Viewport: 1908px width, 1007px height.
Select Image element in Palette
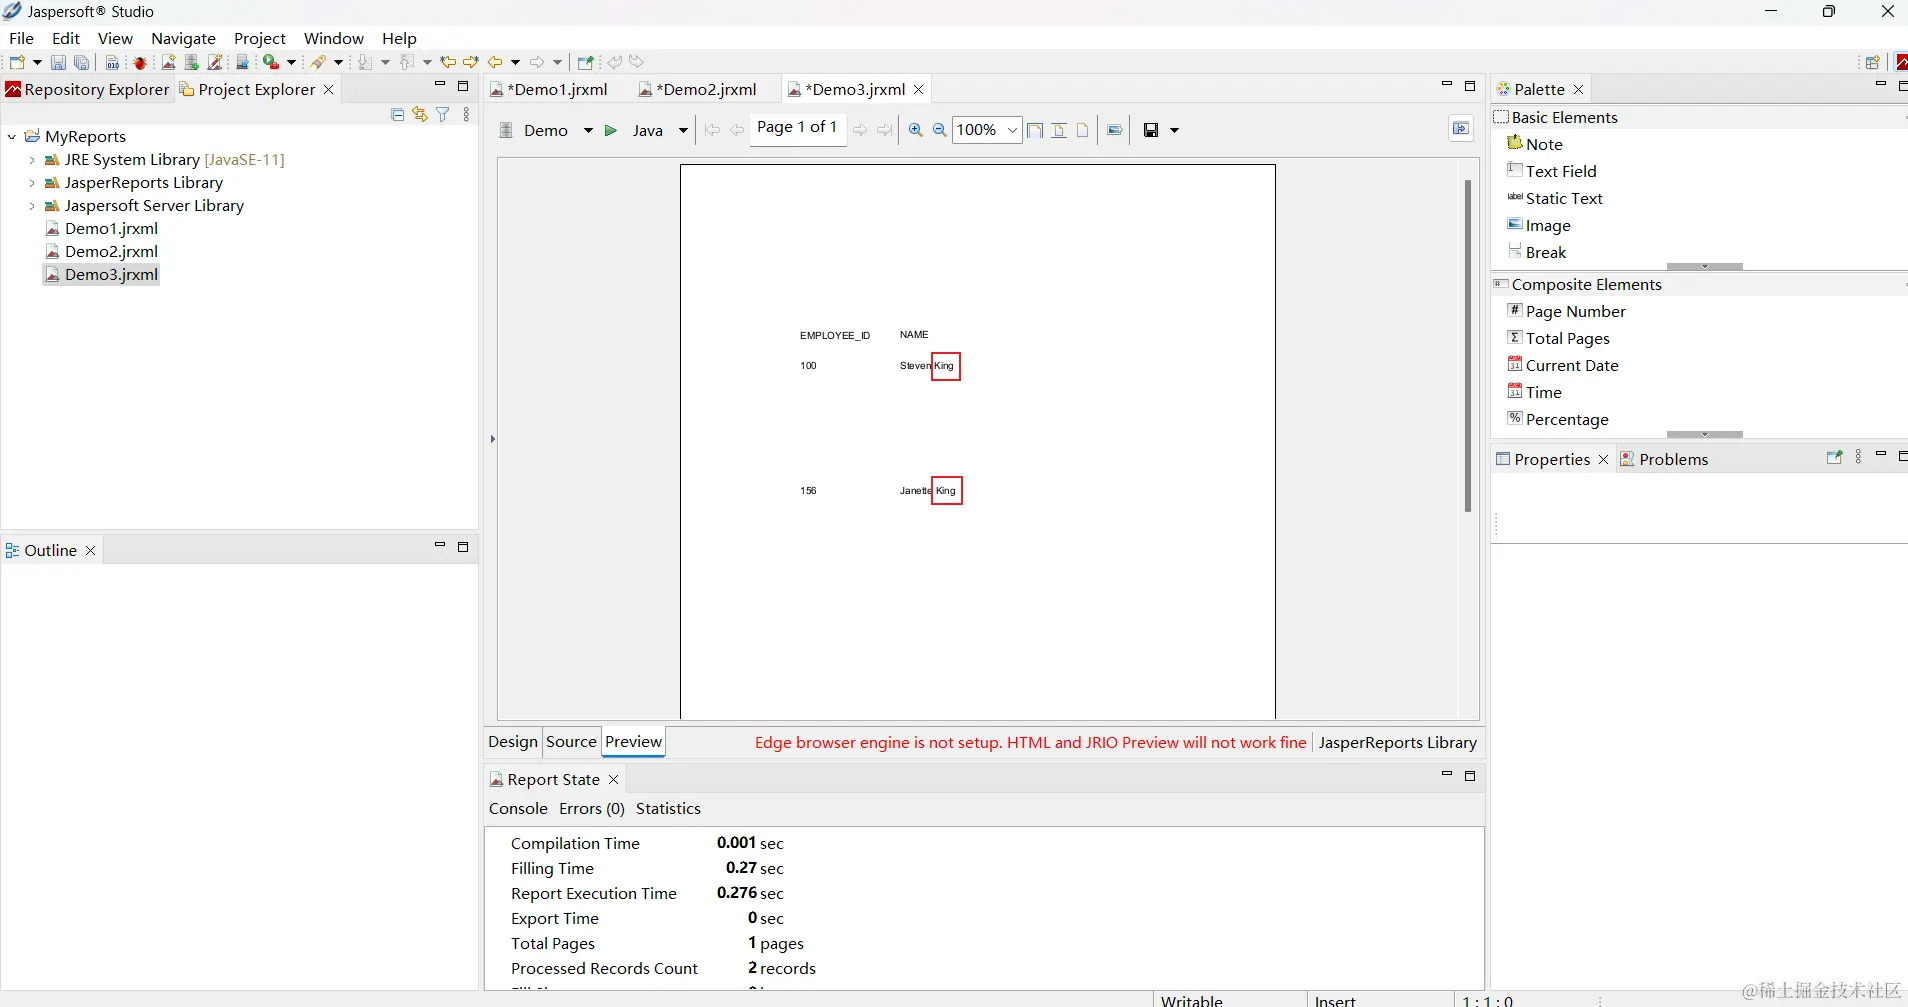tap(1539, 225)
